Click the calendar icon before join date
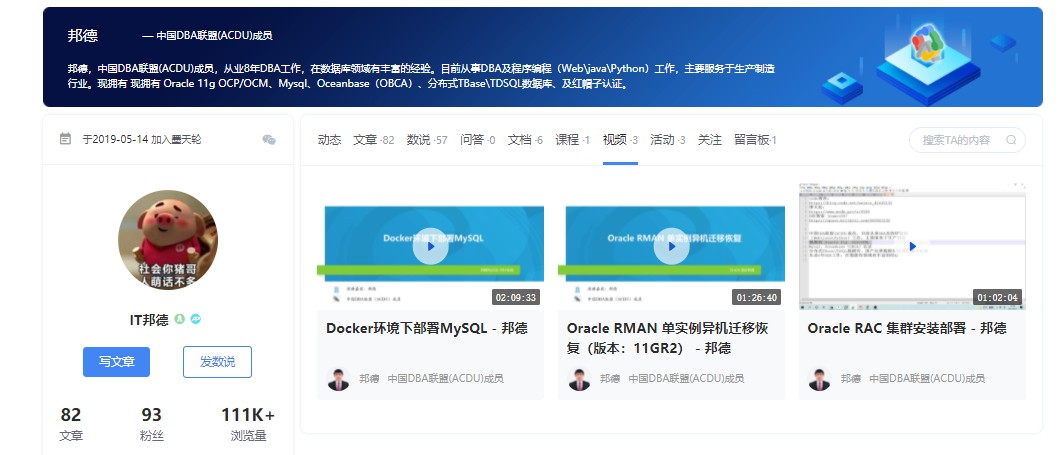 [x=66, y=139]
